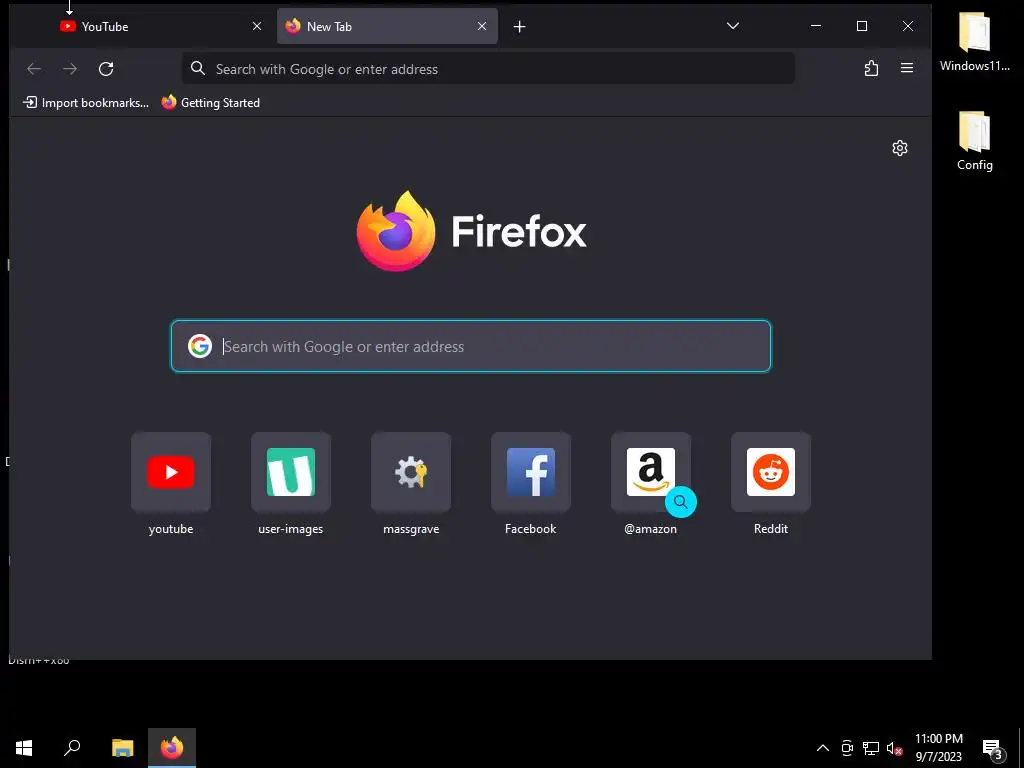
Task: Open Getting Started bookmark
Action: [211, 103]
